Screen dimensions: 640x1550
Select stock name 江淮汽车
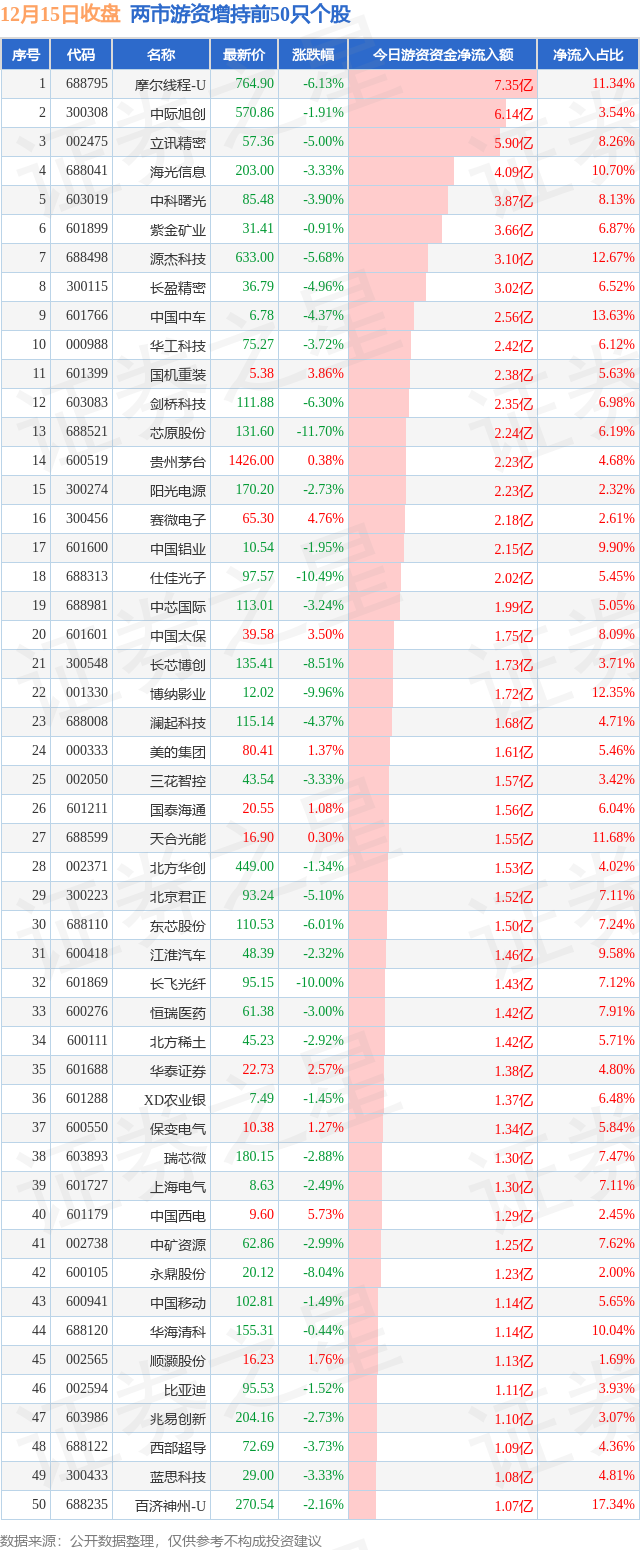point(178,954)
